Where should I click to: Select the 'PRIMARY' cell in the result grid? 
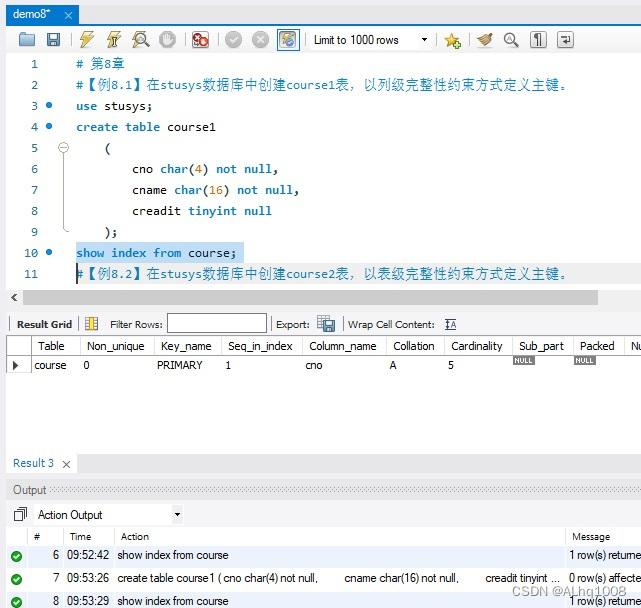coord(187,365)
